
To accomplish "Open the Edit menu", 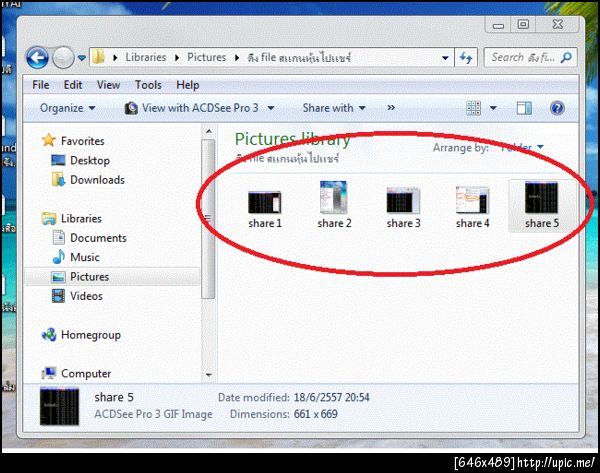I will pyautogui.click(x=73, y=85).
